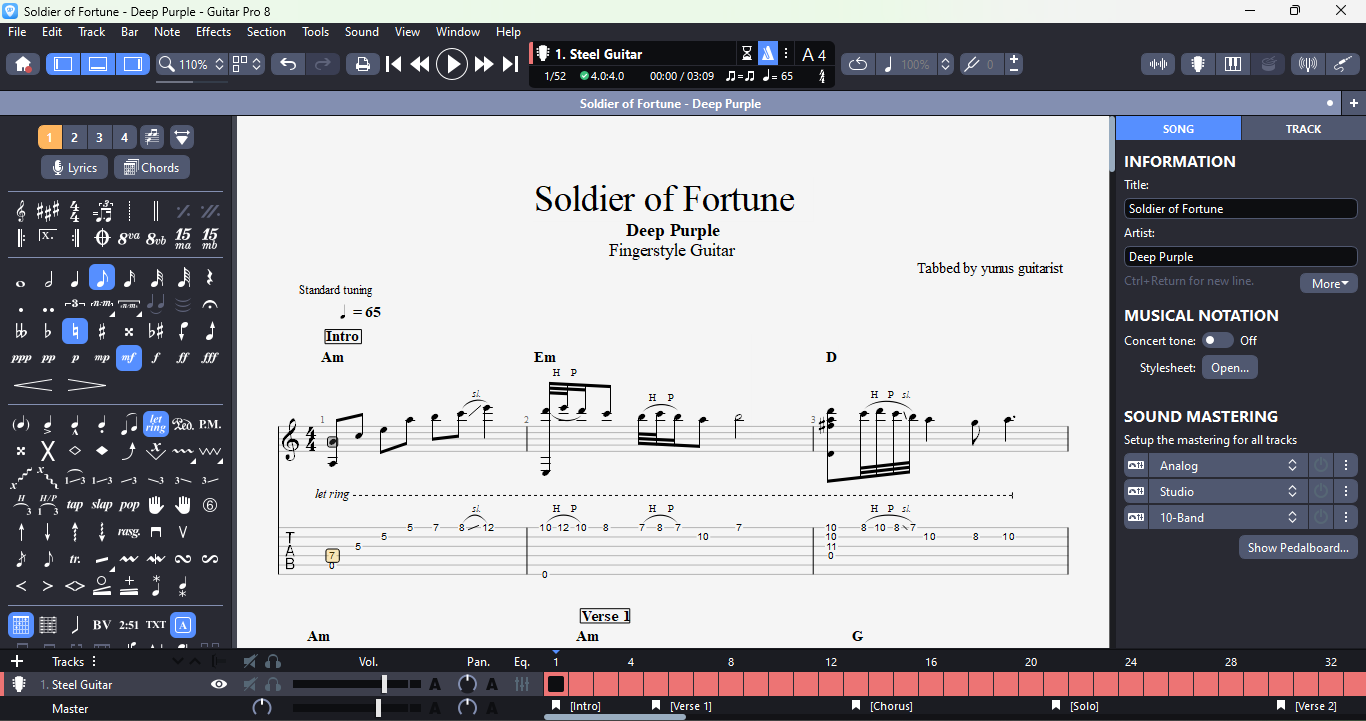Open the Section menu

click(266, 32)
